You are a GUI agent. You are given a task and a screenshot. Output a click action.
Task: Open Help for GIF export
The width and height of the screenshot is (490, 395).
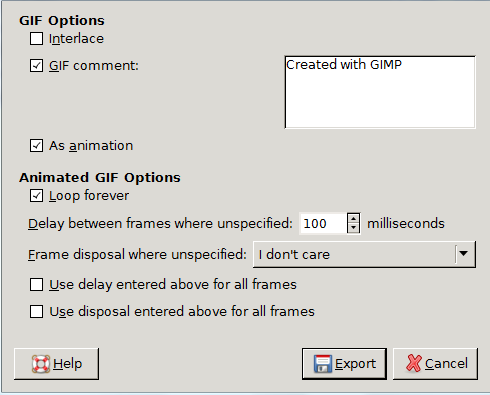(x=56, y=364)
